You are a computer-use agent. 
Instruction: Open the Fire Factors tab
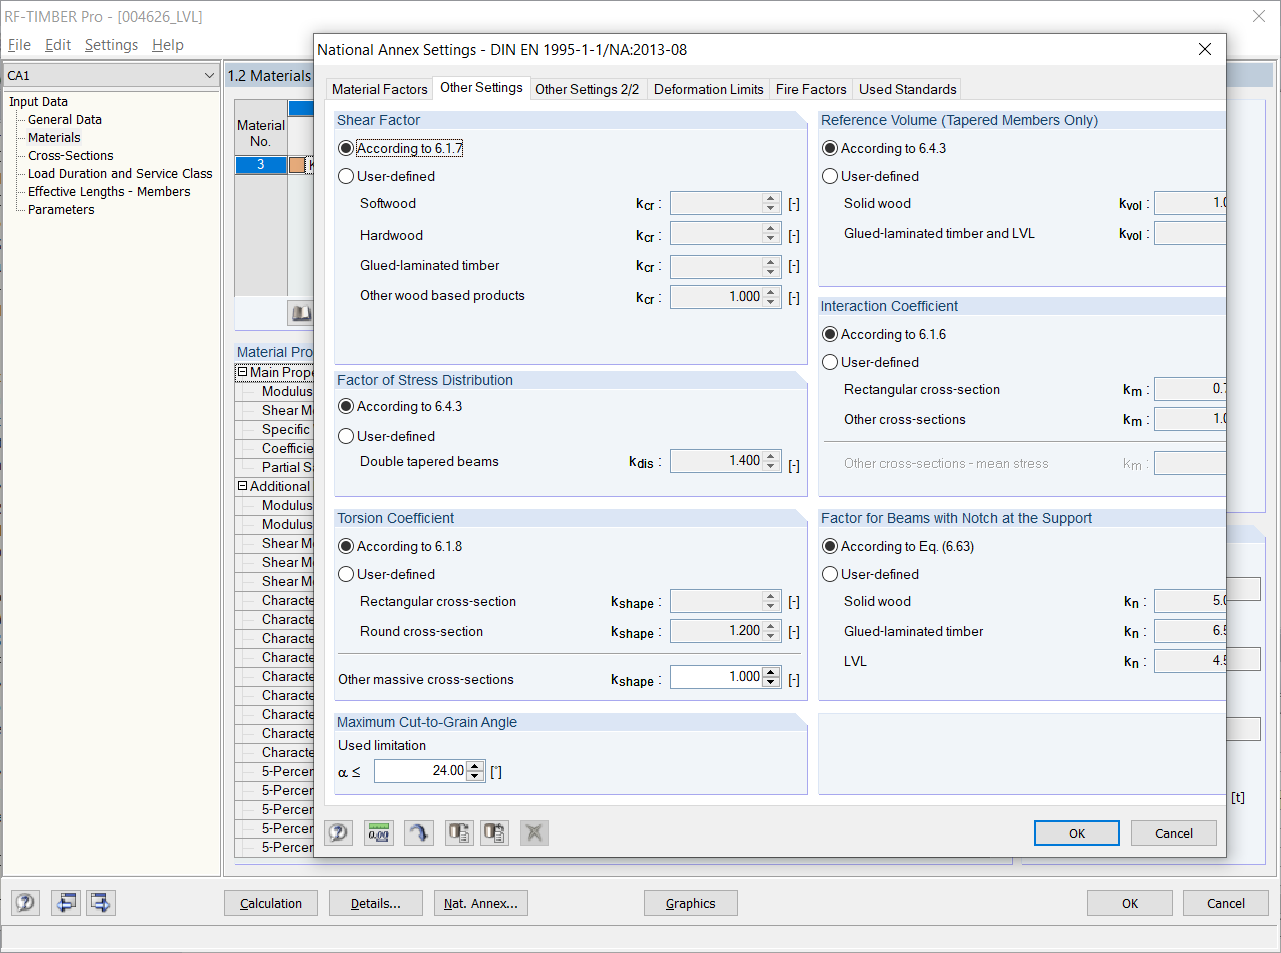(811, 89)
